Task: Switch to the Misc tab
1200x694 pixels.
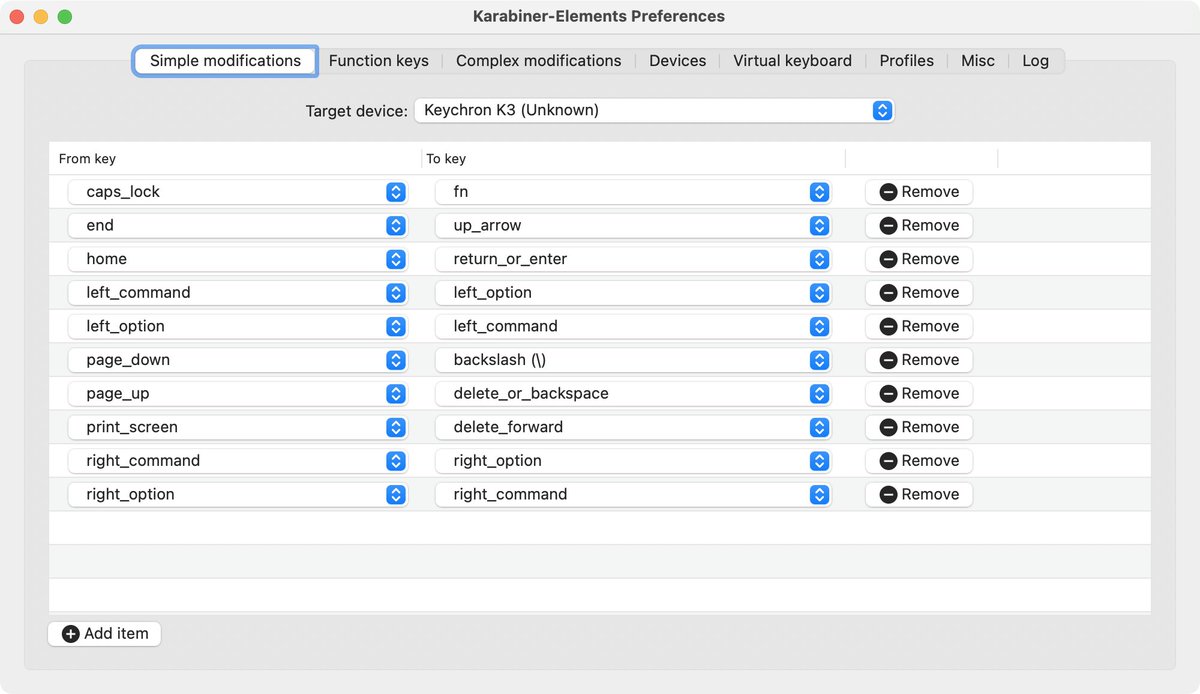Action: [977, 60]
